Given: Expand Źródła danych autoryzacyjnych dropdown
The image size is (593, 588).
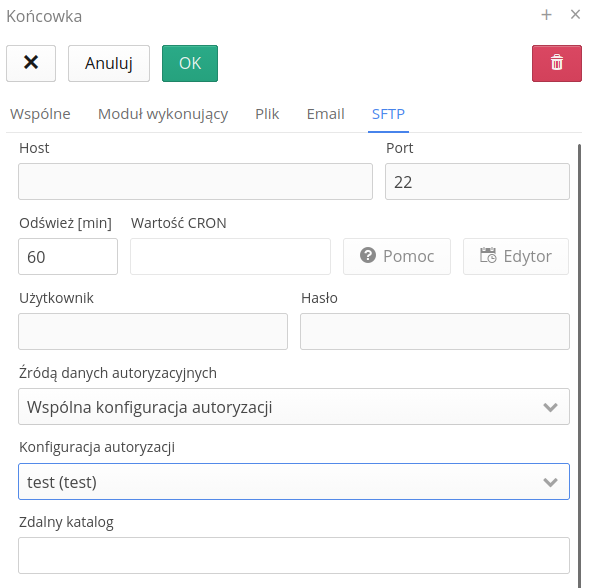Looking at the screenshot, I should pyautogui.click(x=294, y=406).
